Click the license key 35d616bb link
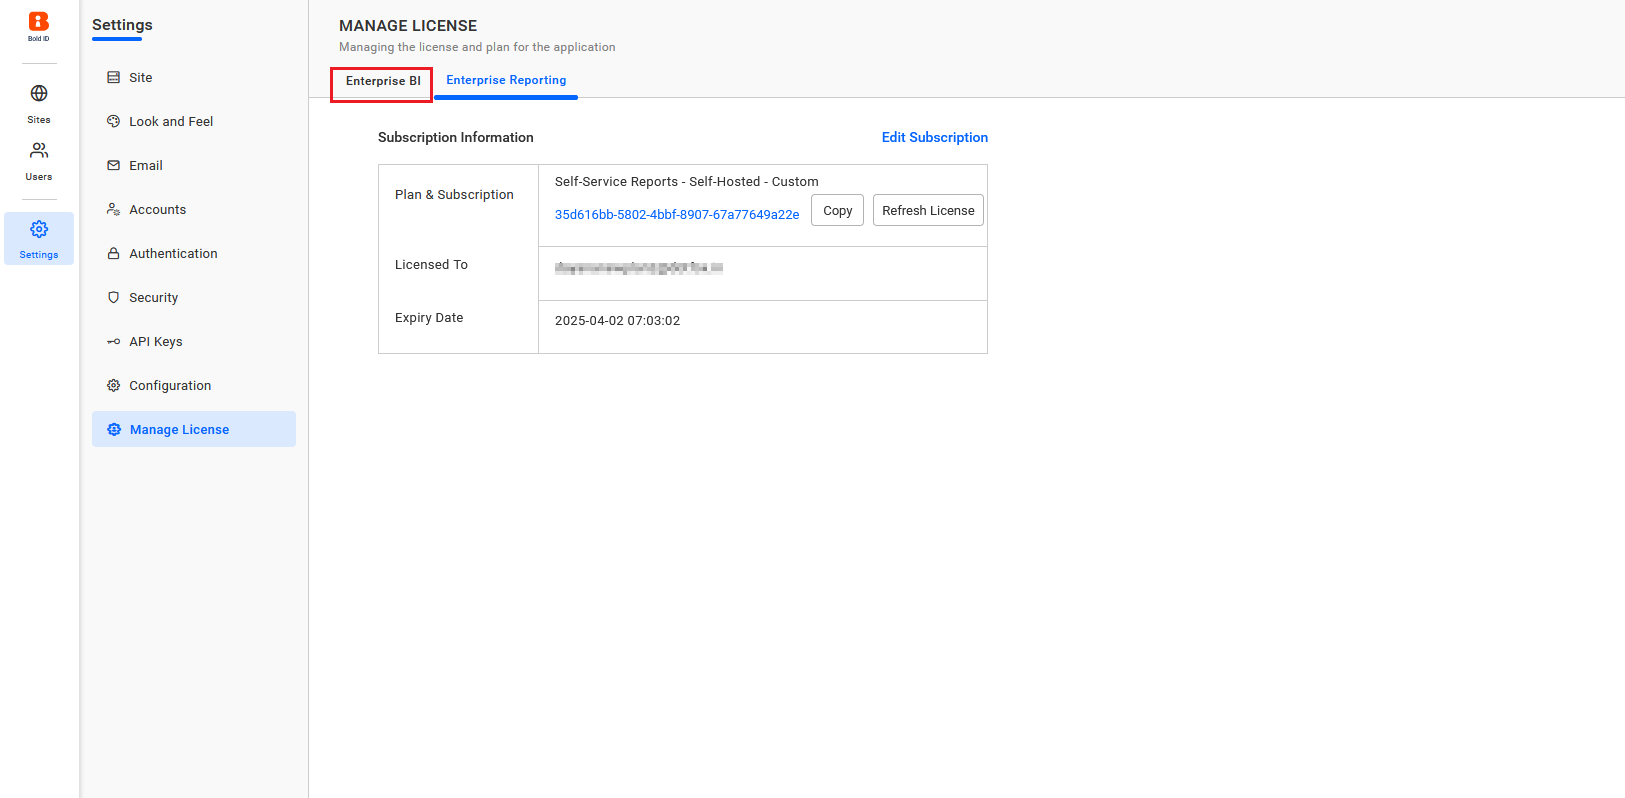 coord(677,215)
